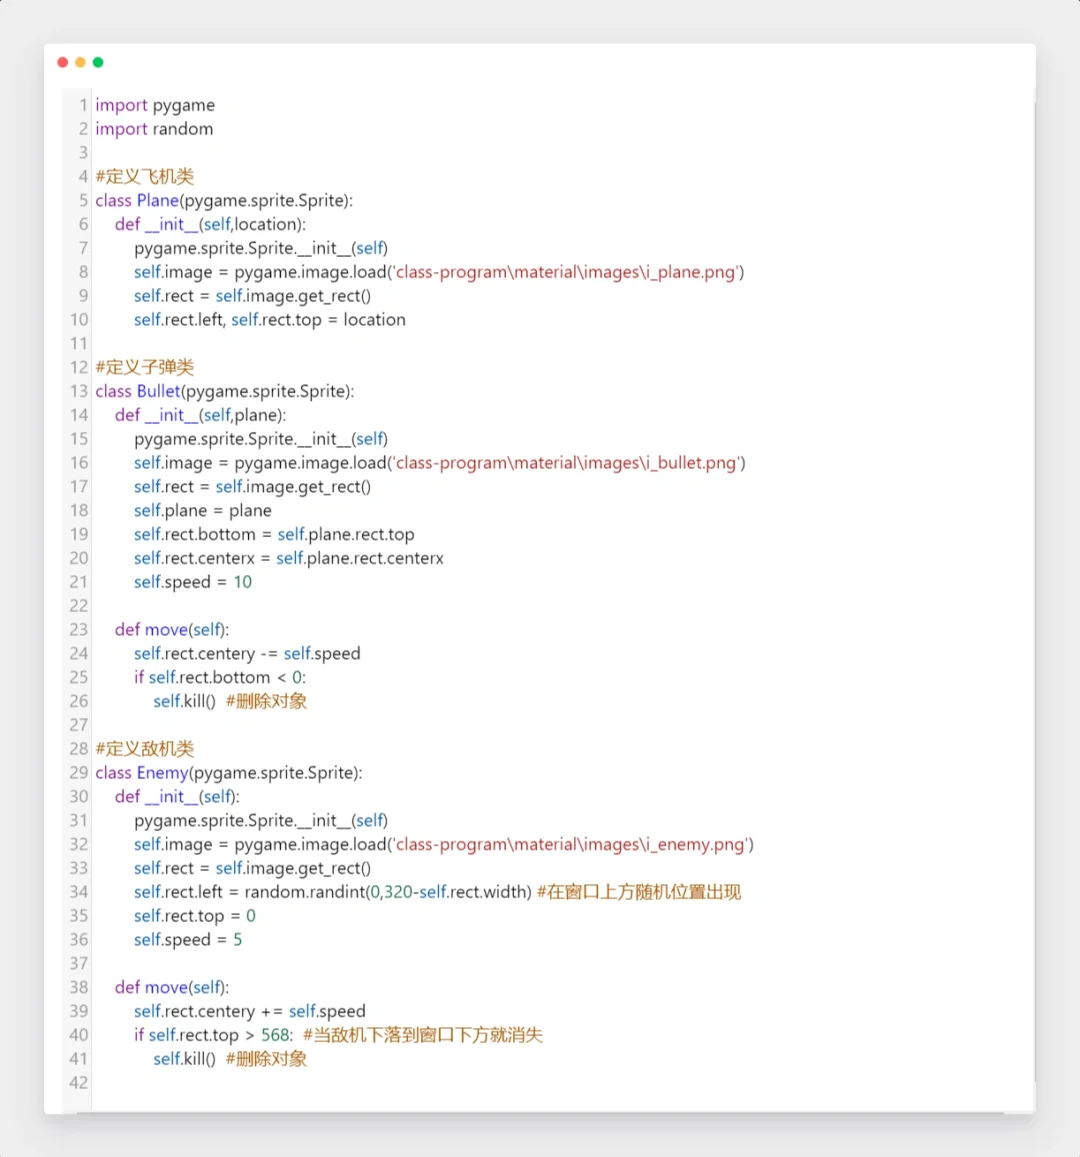Click 'if self.rect.top > 568:' statement
This screenshot has height=1157, width=1080.
coord(213,1035)
